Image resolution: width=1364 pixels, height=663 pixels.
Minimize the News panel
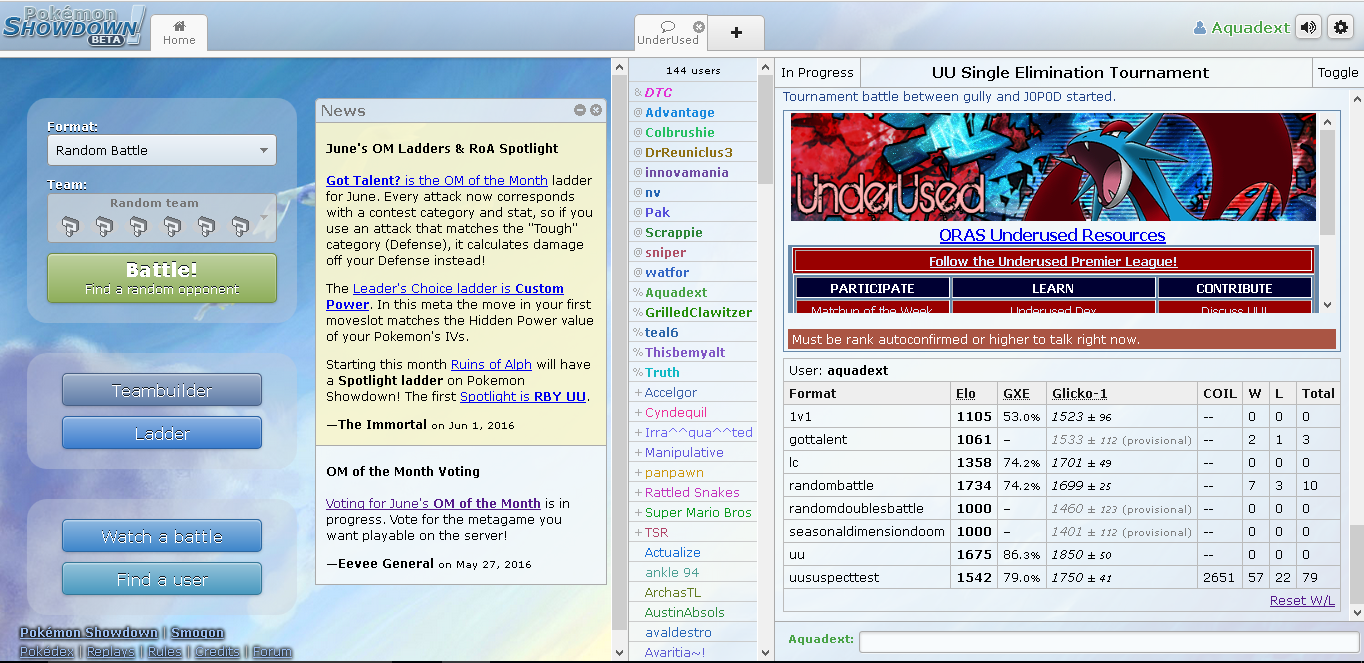[580, 110]
